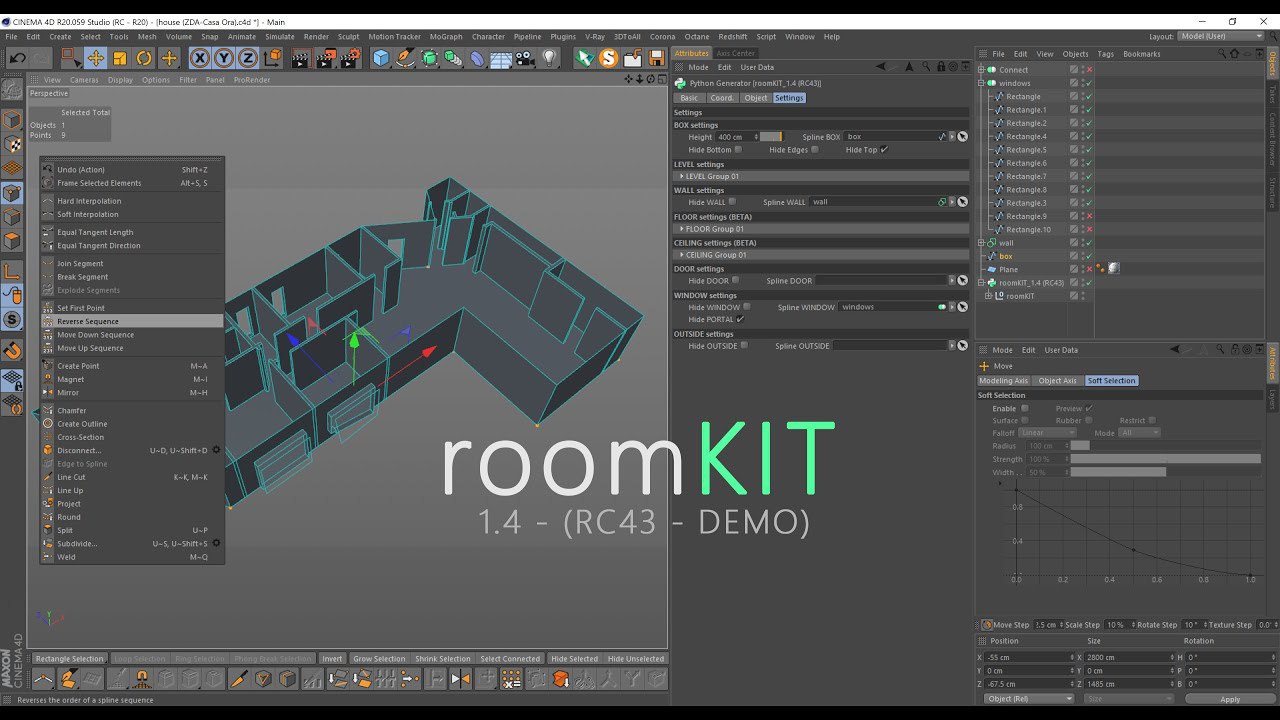Switch to the Coord. tab
Image resolution: width=1280 pixels, height=720 pixels.
click(x=722, y=98)
